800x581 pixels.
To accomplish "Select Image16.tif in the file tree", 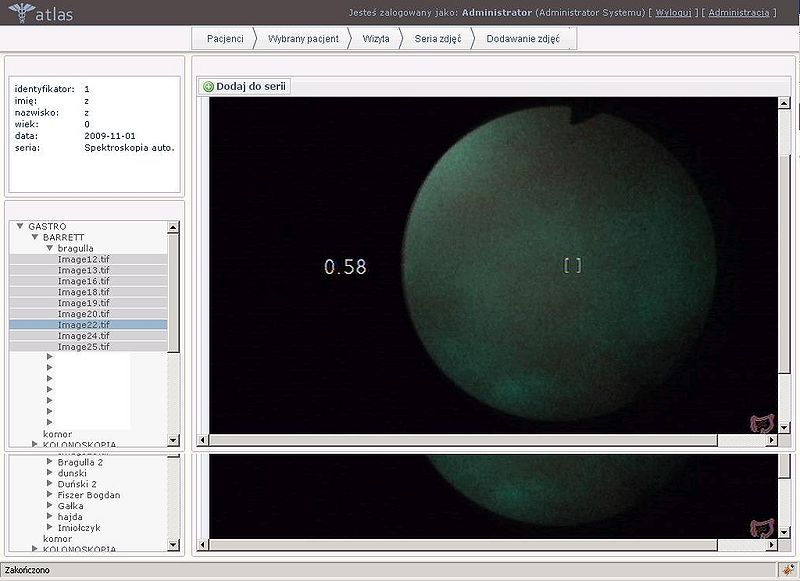I will [84, 281].
